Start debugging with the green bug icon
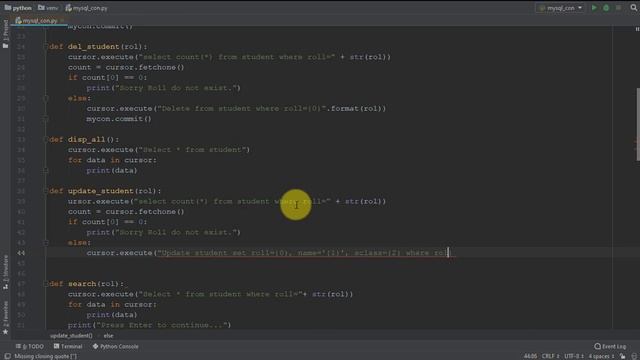 (606, 8)
